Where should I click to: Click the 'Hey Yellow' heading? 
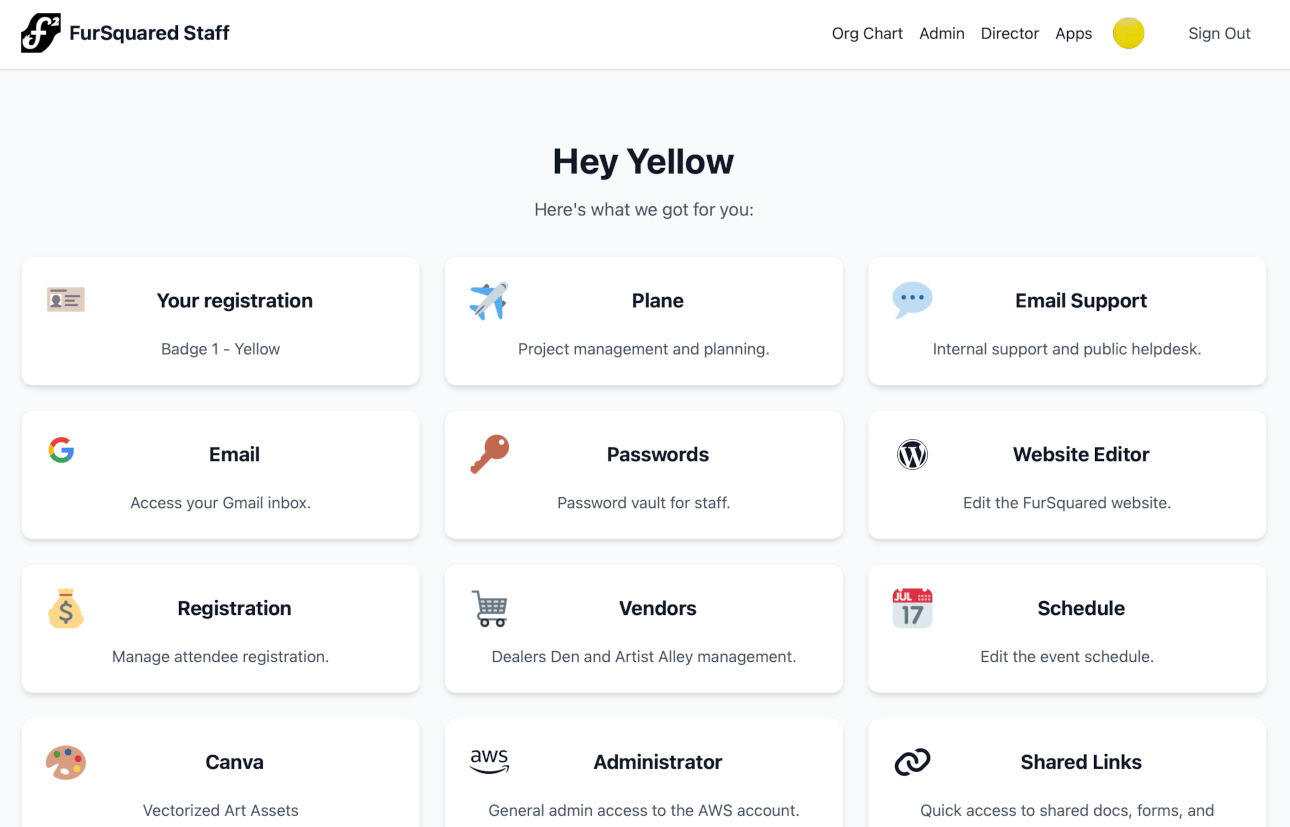(x=644, y=161)
